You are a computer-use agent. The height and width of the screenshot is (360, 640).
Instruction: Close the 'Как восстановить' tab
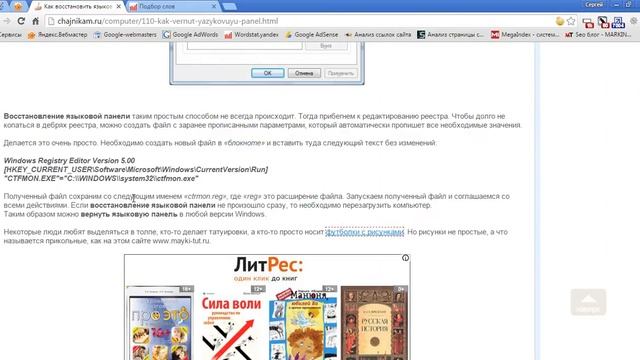[119, 7]
